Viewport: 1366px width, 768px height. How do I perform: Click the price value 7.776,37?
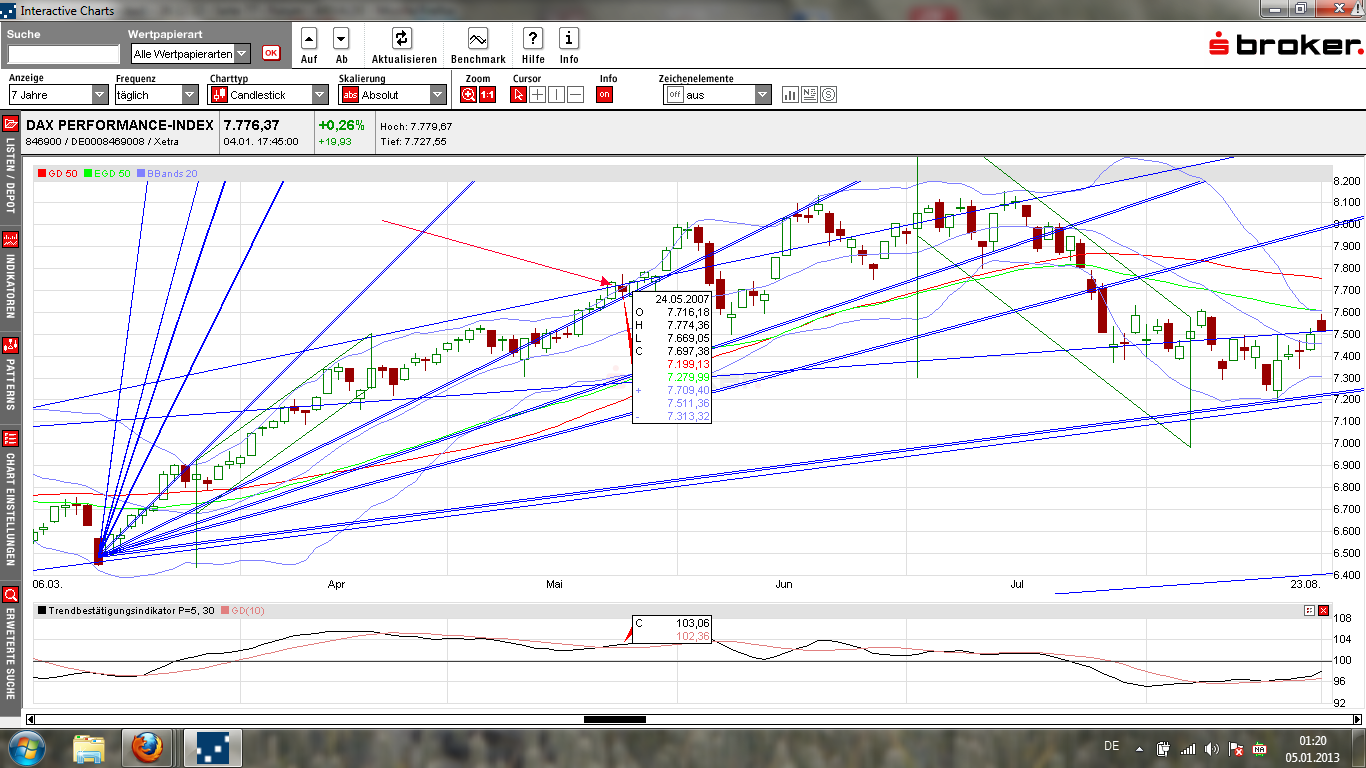(251, 125)
